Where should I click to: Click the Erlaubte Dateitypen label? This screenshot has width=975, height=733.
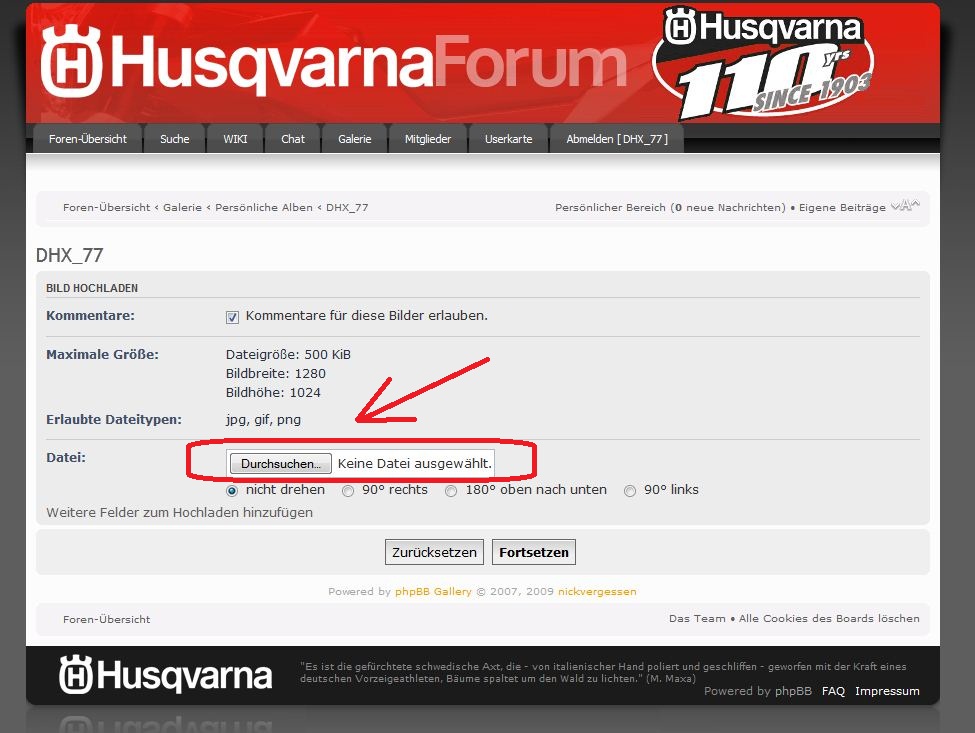click(114, 420)
